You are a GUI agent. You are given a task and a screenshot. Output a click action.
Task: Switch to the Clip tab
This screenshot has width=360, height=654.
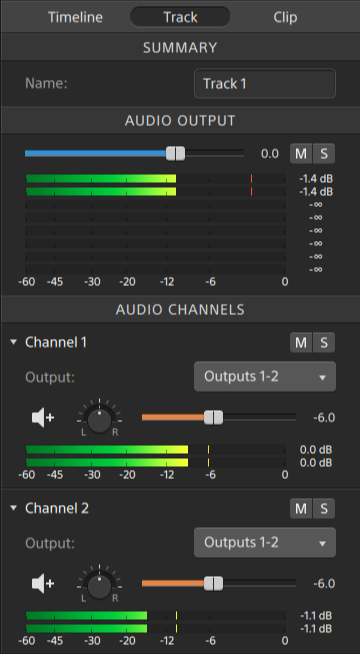click(x=285, y=17)
